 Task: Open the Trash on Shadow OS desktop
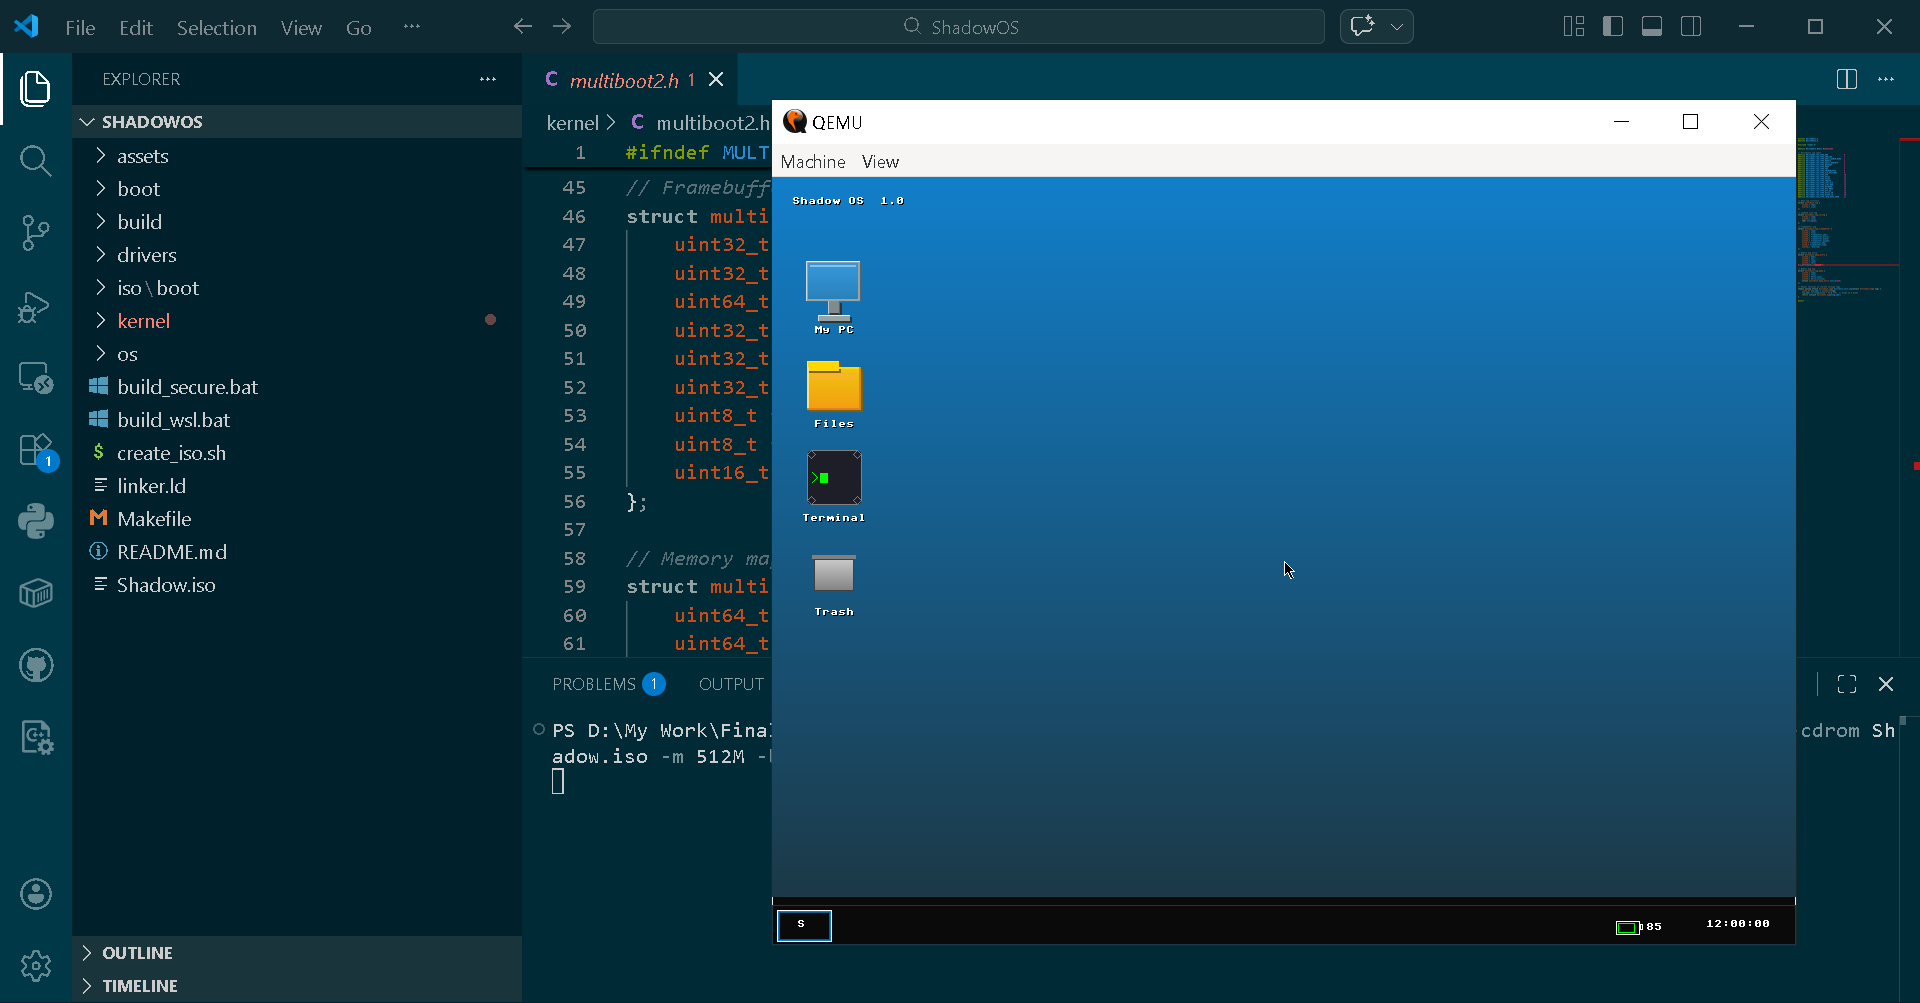pyautogui.click(x=833, y=575)
